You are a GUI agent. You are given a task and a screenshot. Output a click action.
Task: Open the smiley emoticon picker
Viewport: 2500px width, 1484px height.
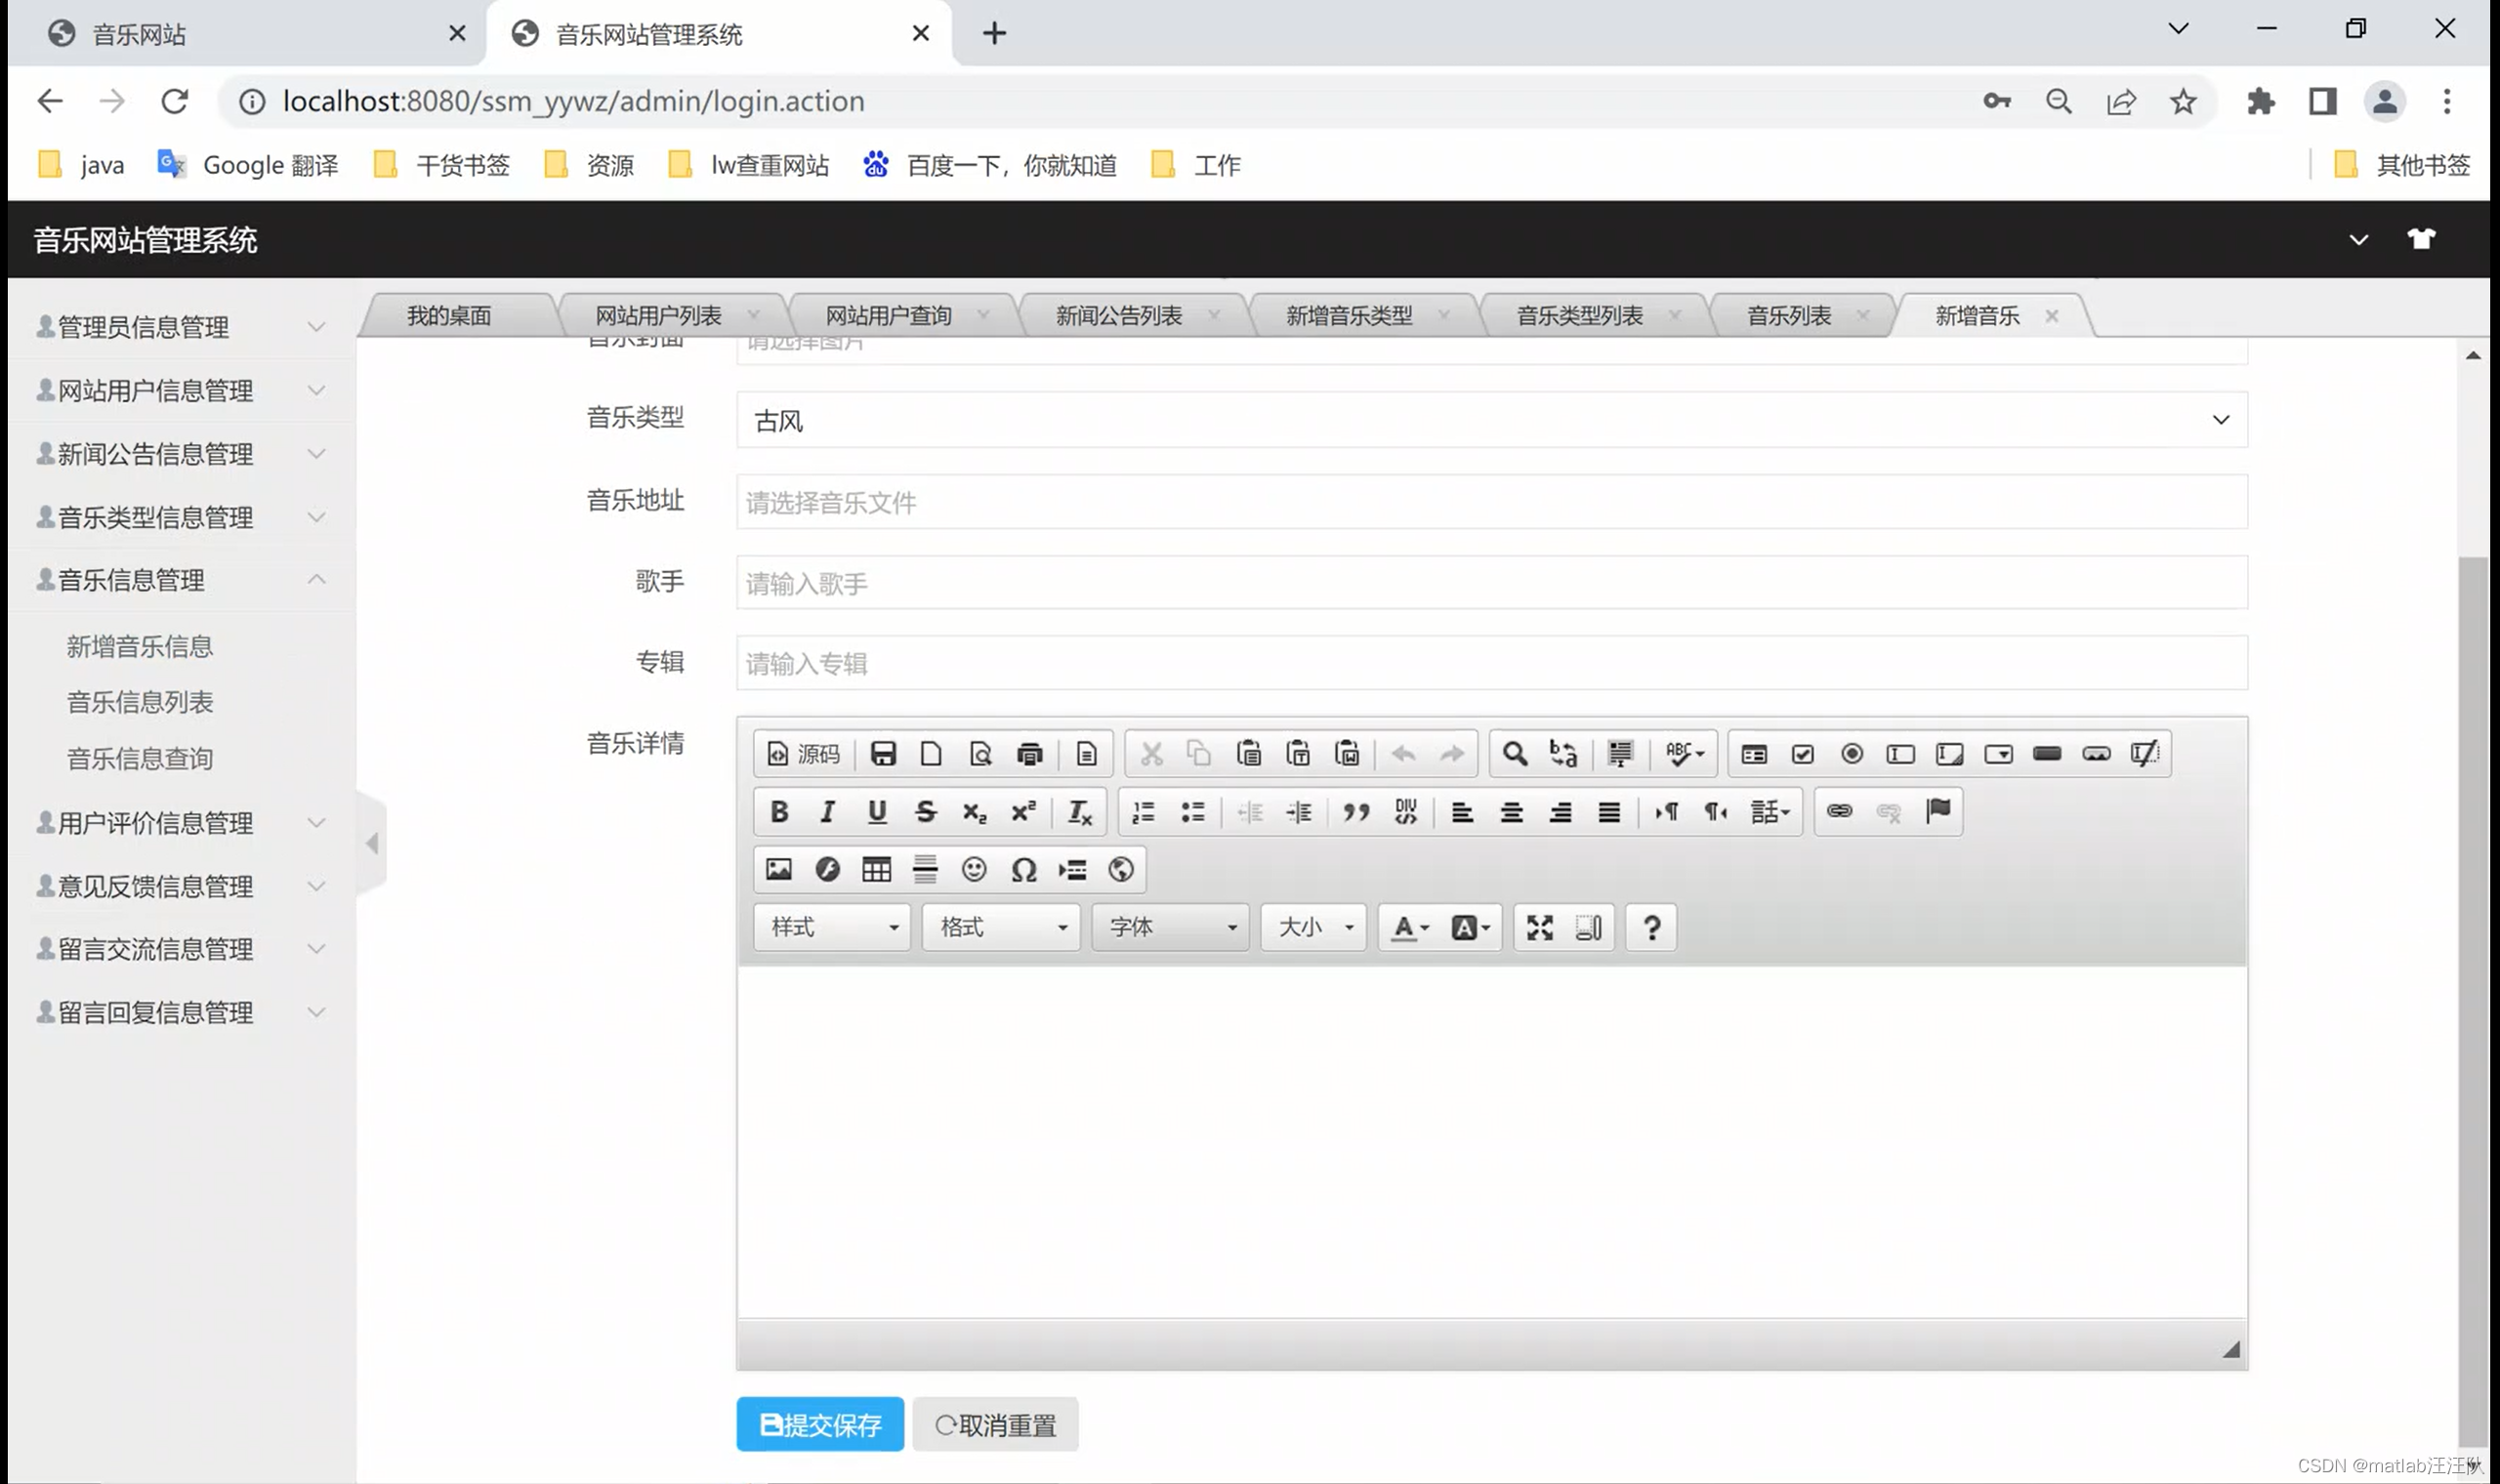tap(973, 869)
